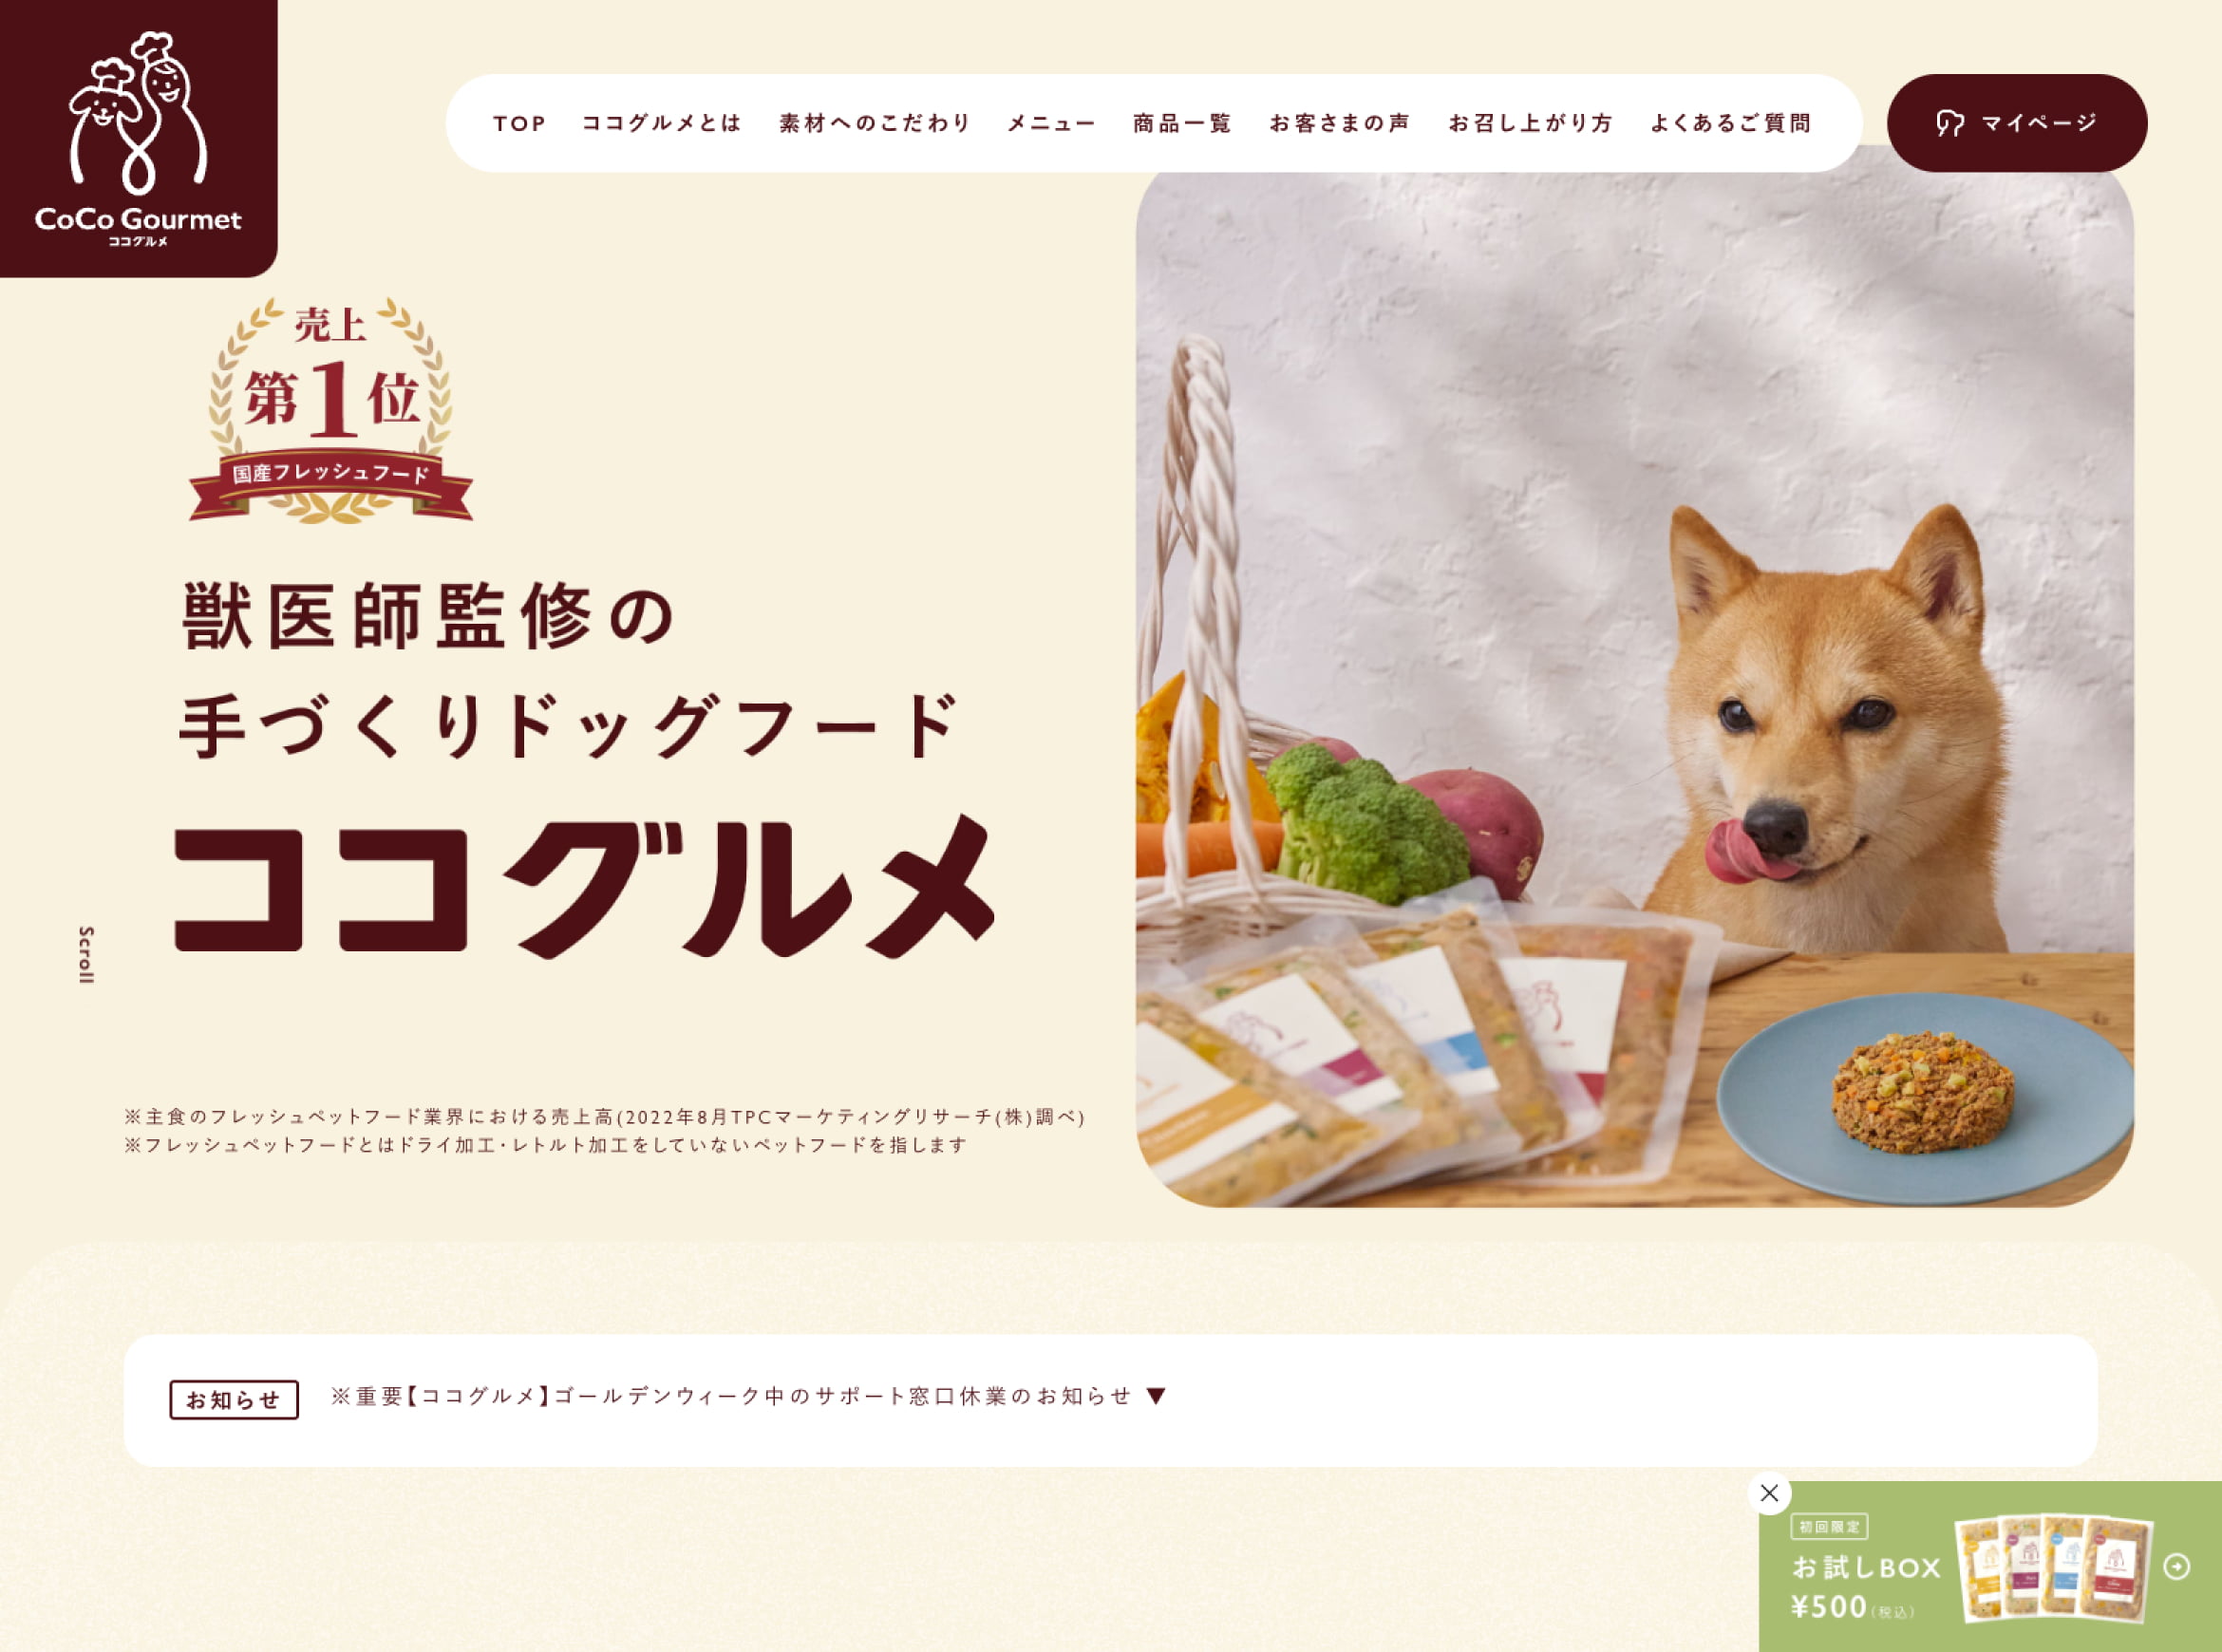
Task: Open お客さまの声 page
Action: point(1340,123)
